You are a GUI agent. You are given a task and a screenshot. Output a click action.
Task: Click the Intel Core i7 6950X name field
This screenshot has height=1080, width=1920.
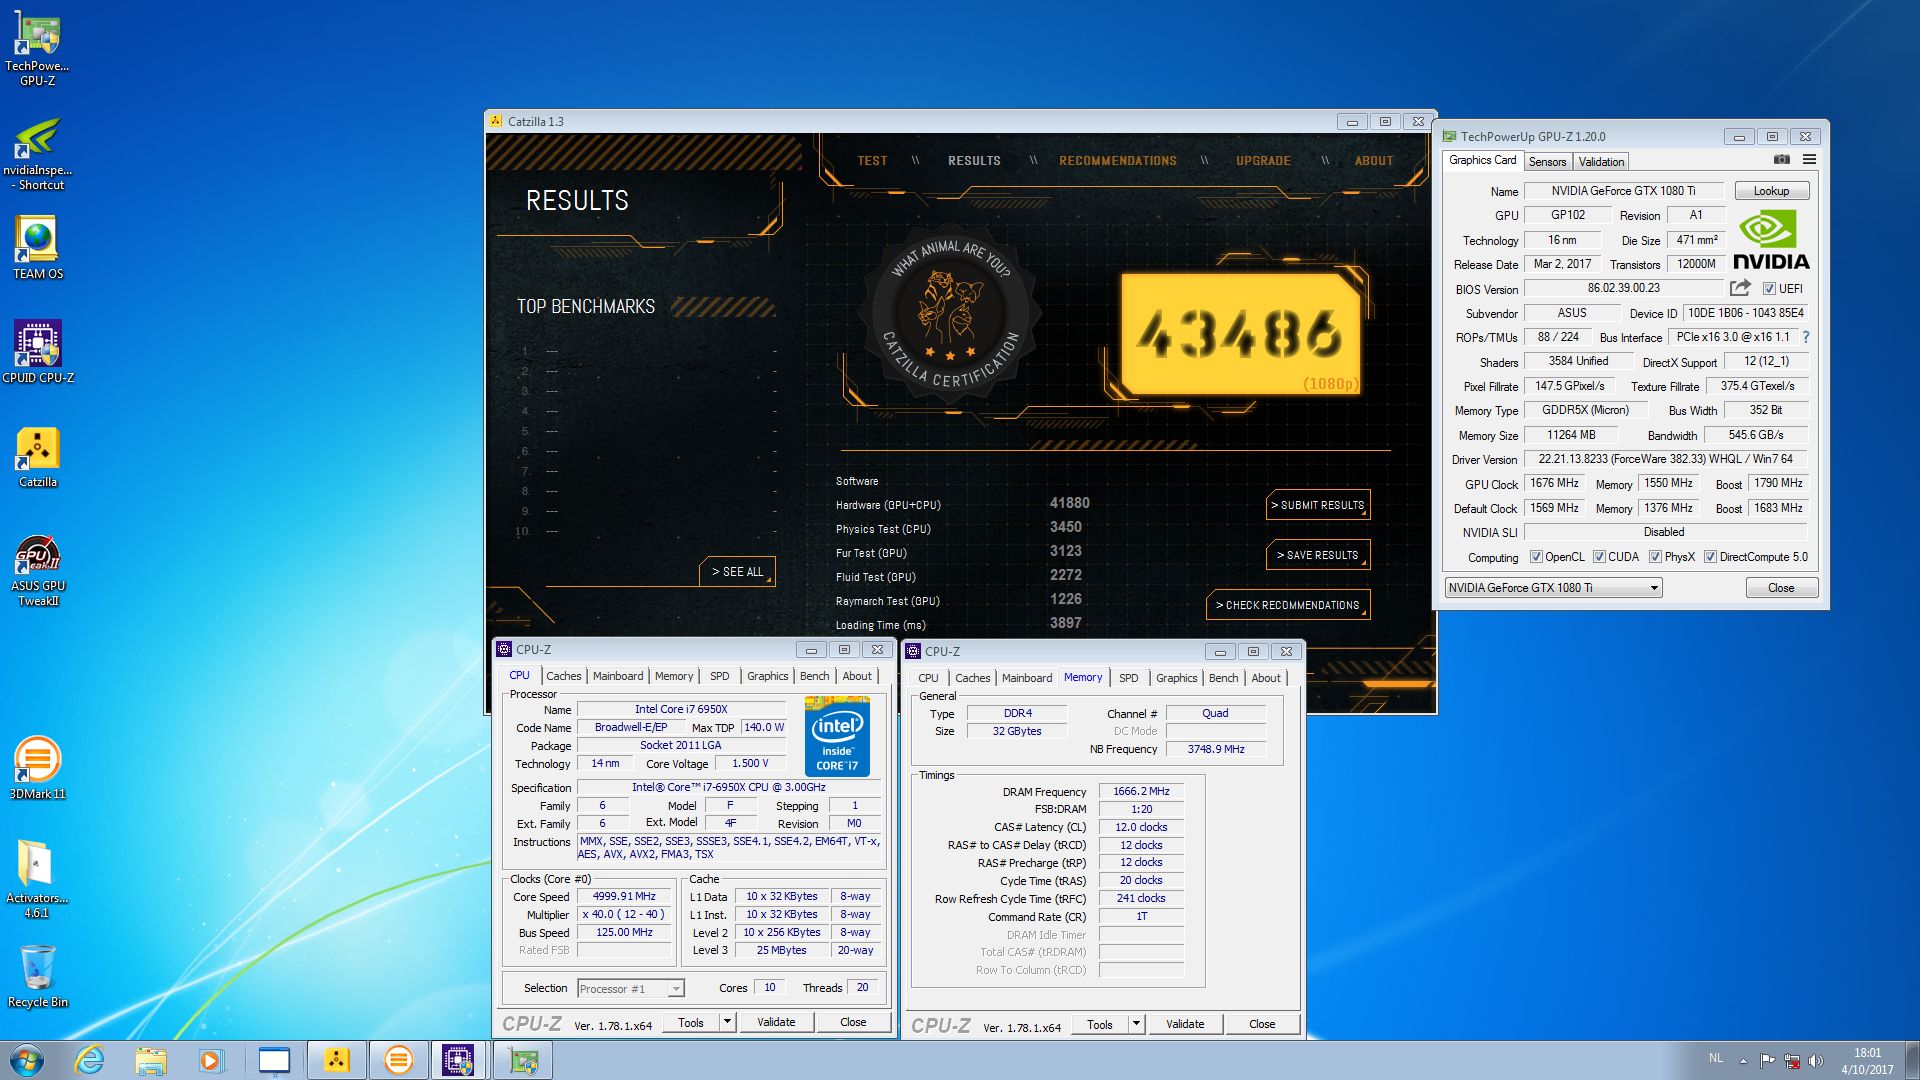681,709
